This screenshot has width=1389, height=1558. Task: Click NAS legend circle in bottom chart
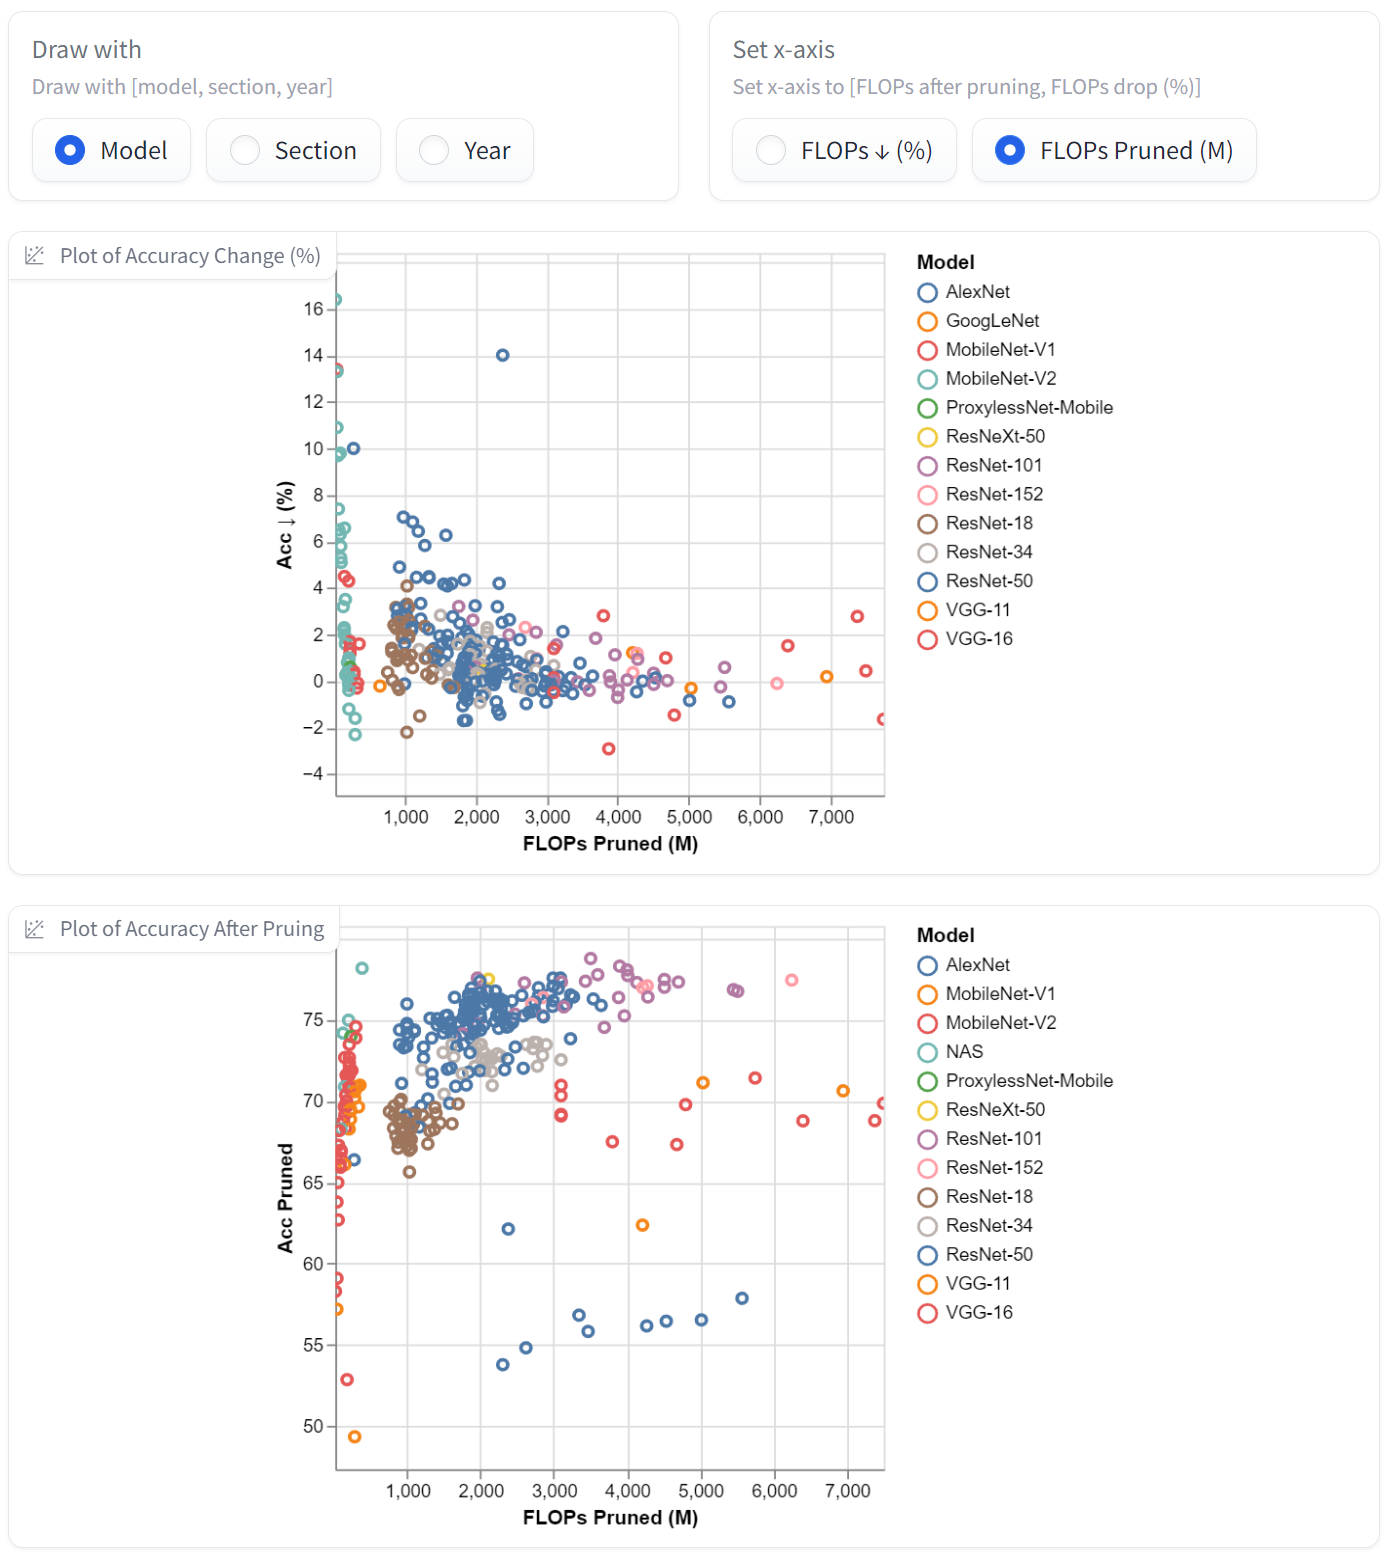[928, 1053]
